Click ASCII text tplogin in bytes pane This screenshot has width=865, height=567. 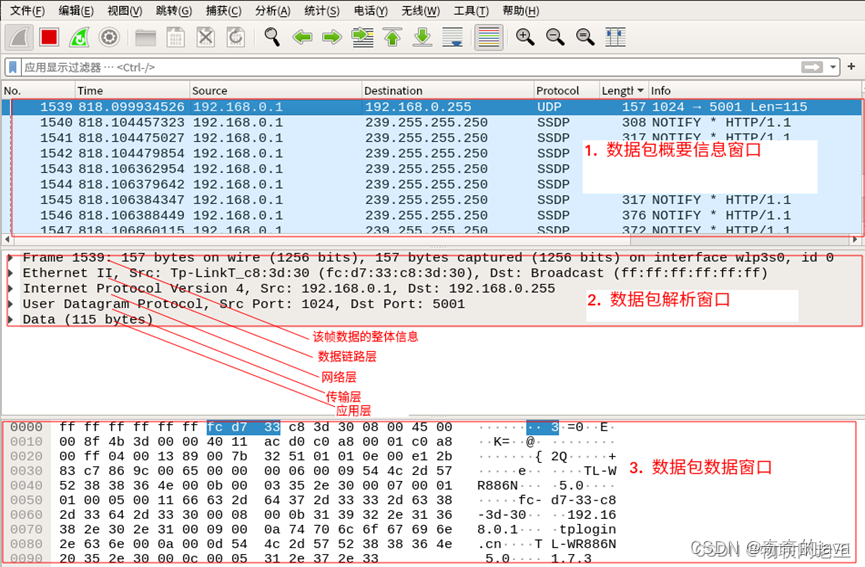tap(587, 529)
